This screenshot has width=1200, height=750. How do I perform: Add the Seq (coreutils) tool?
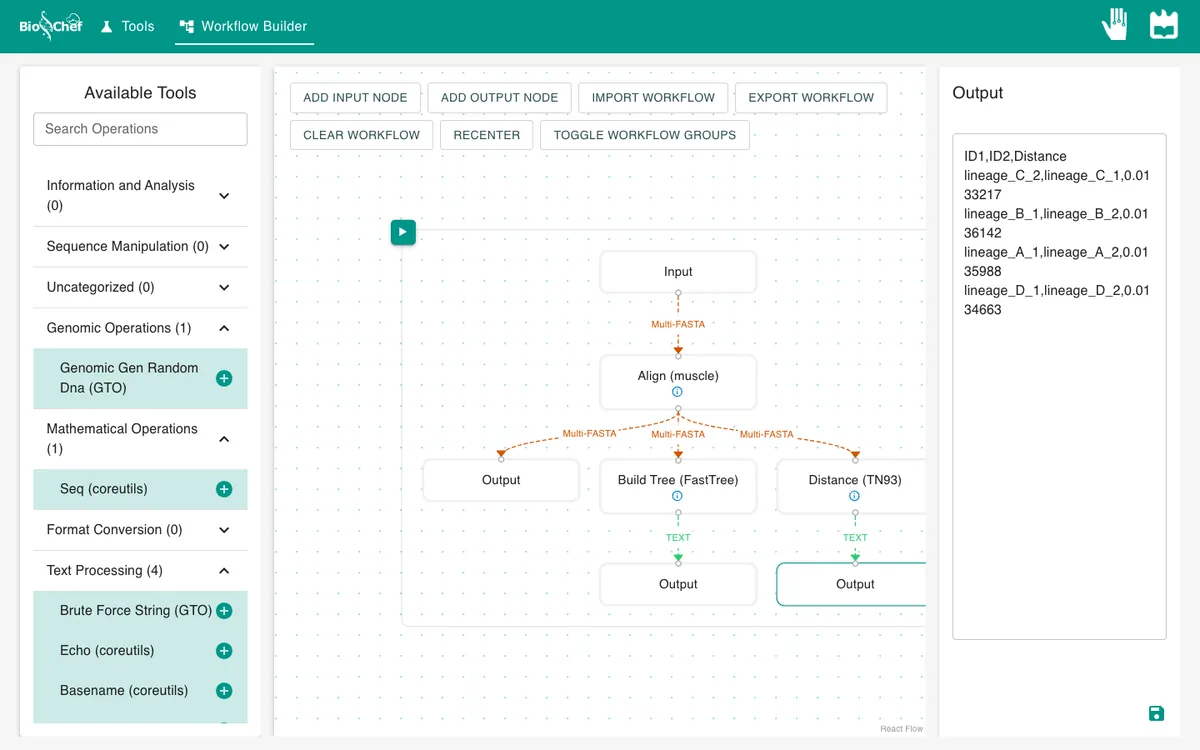(224, 489)
